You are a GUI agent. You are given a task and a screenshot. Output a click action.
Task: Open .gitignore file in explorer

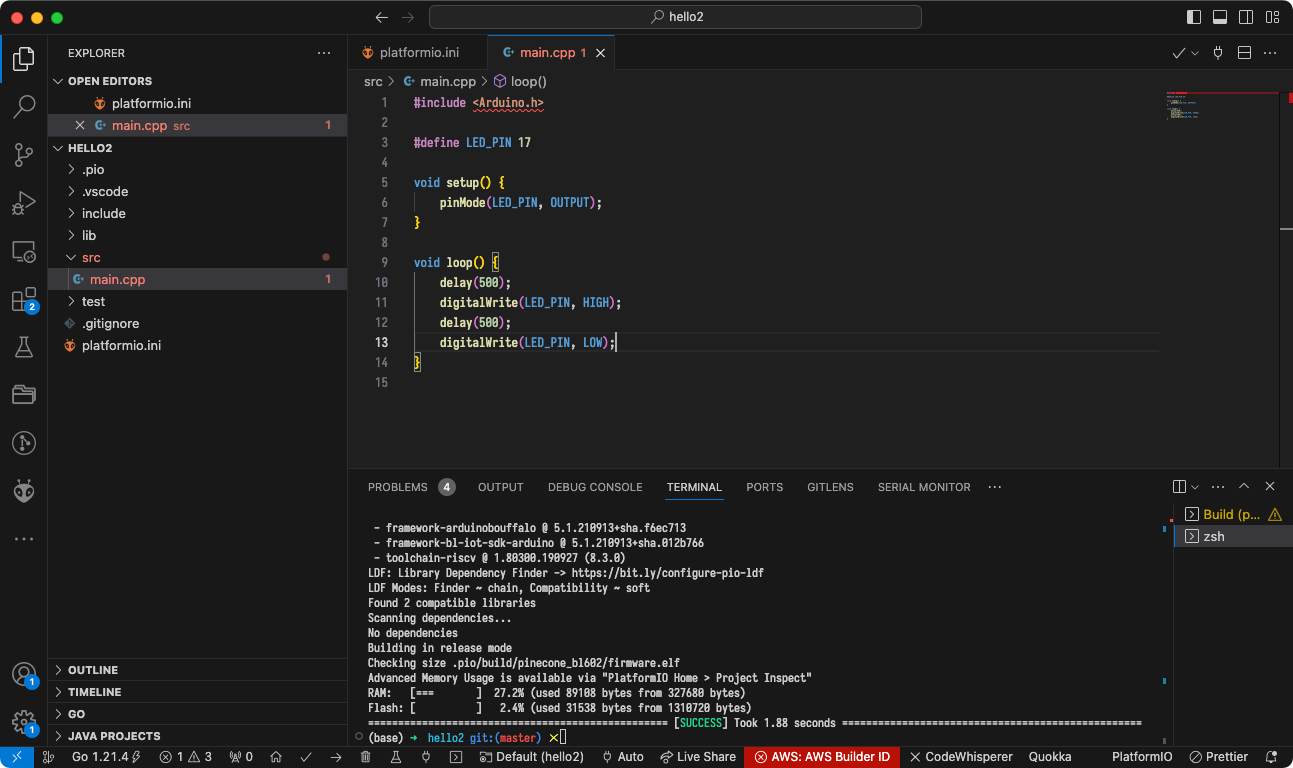click(x=197, y=324)
